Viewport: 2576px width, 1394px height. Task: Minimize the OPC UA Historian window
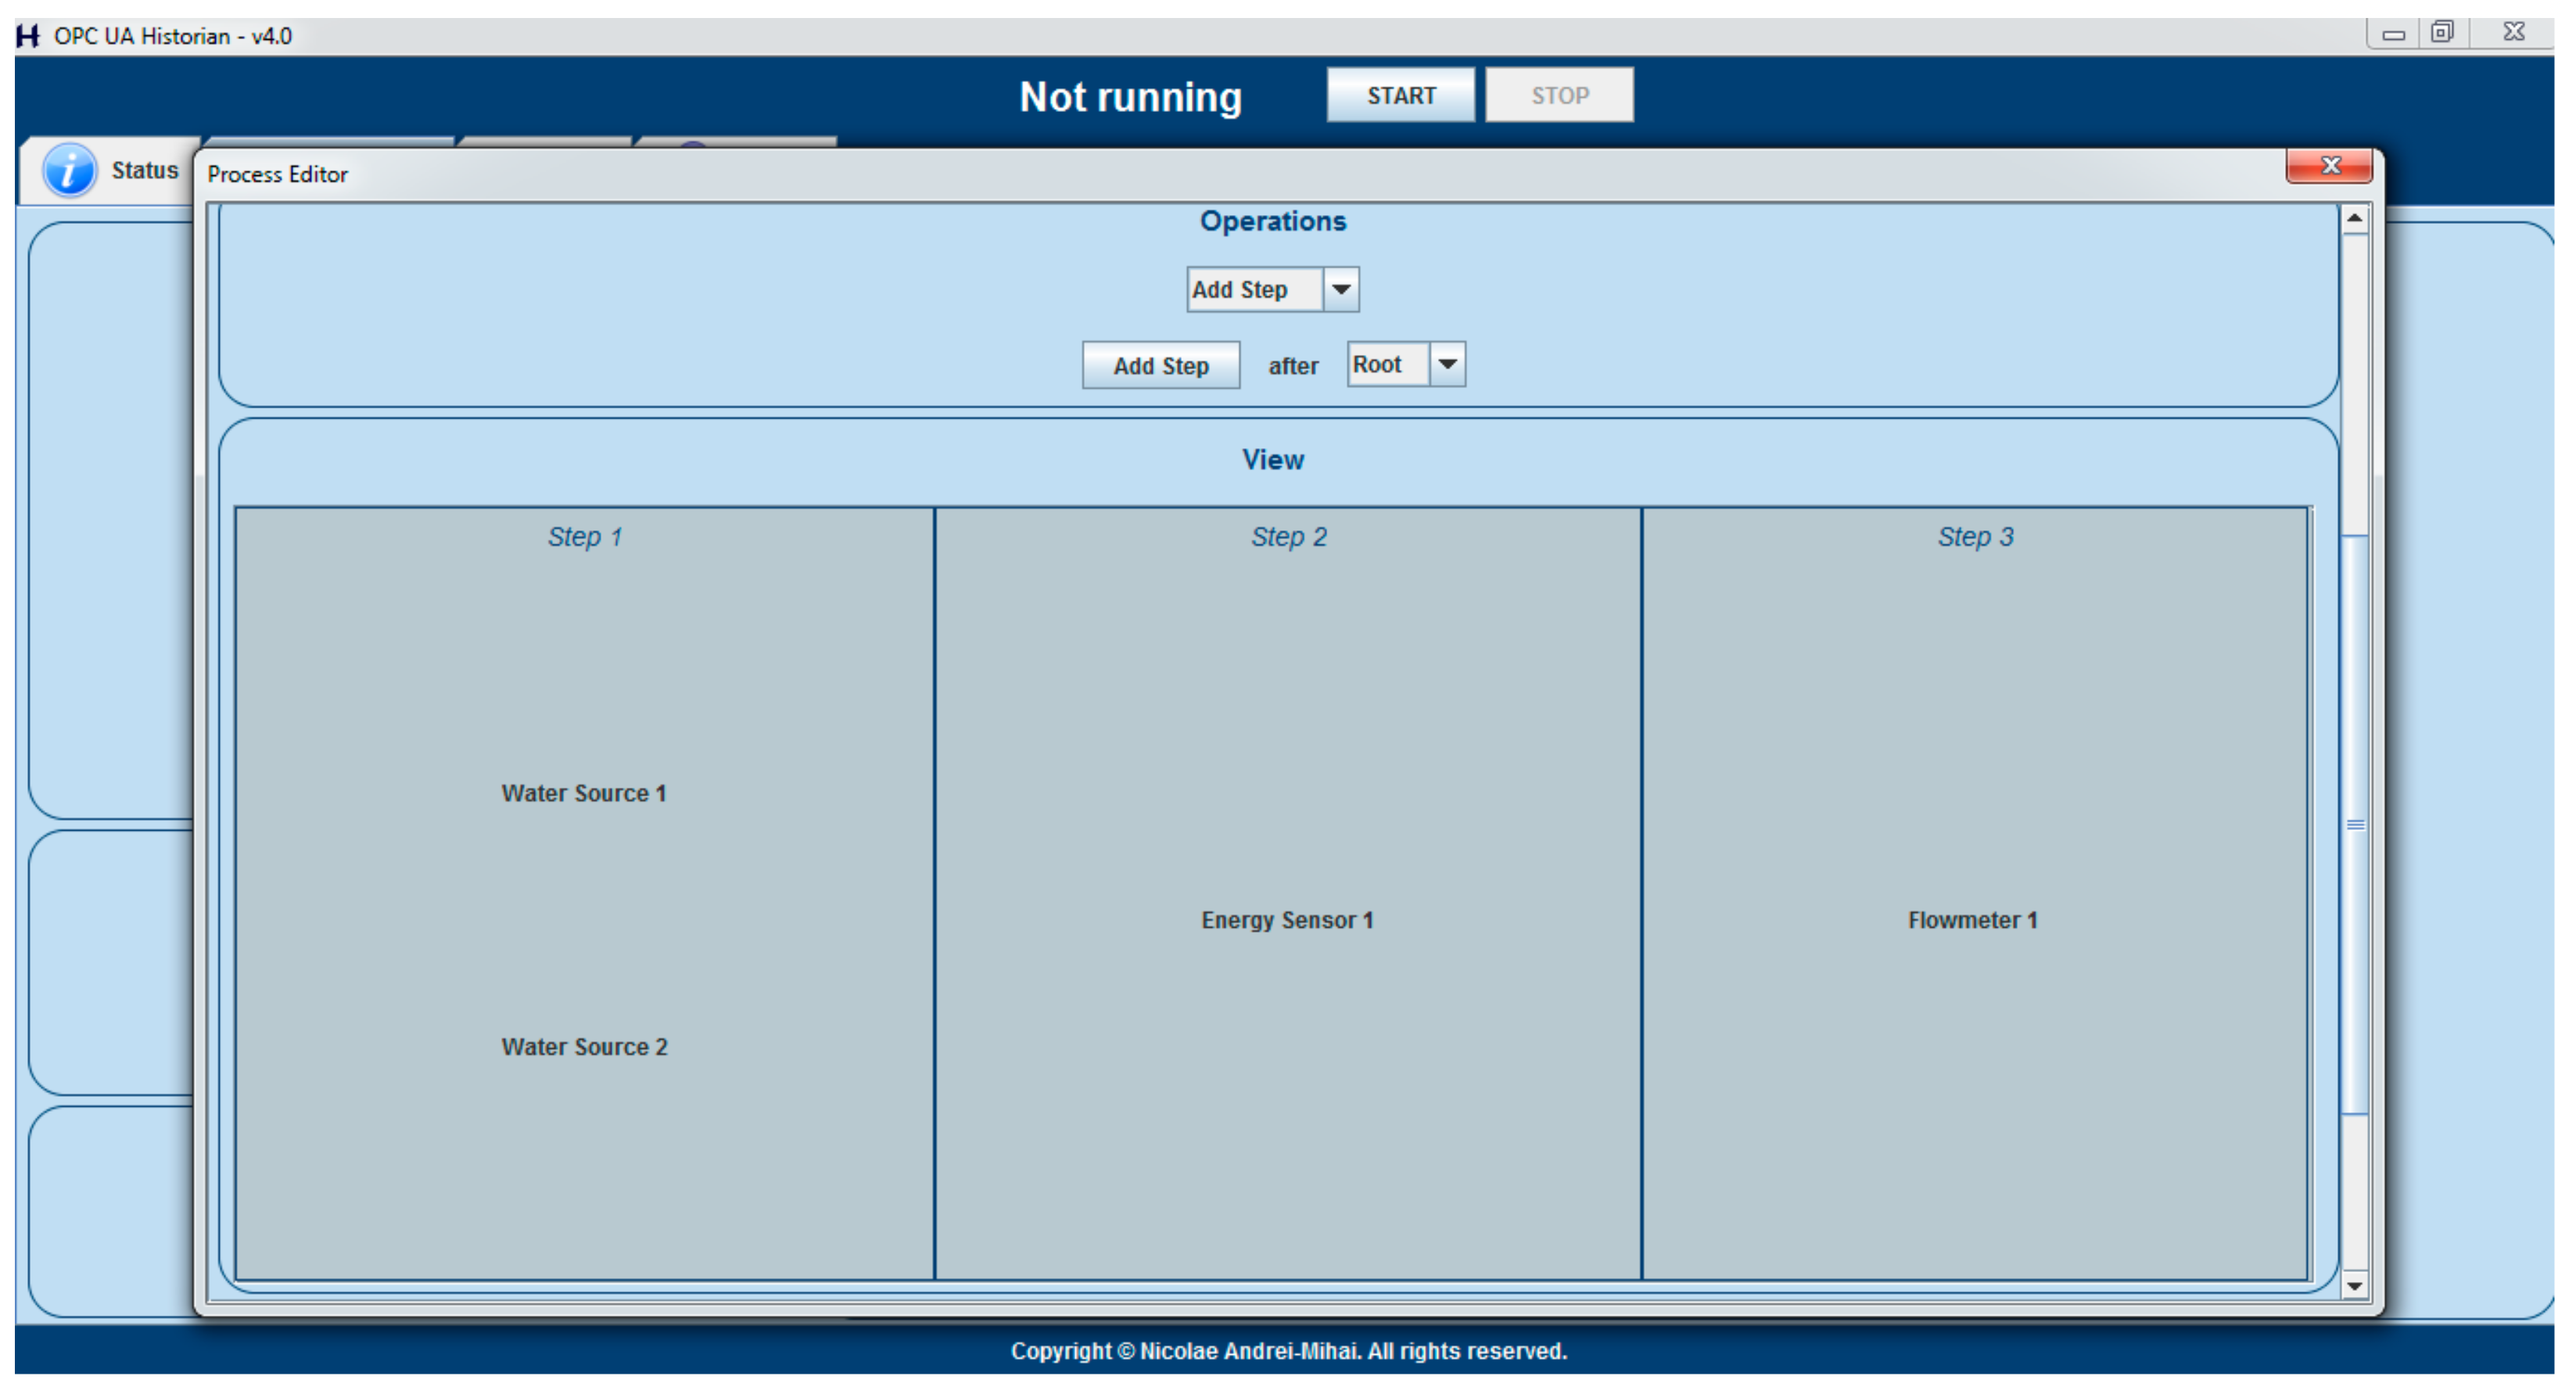point(2393,34)
